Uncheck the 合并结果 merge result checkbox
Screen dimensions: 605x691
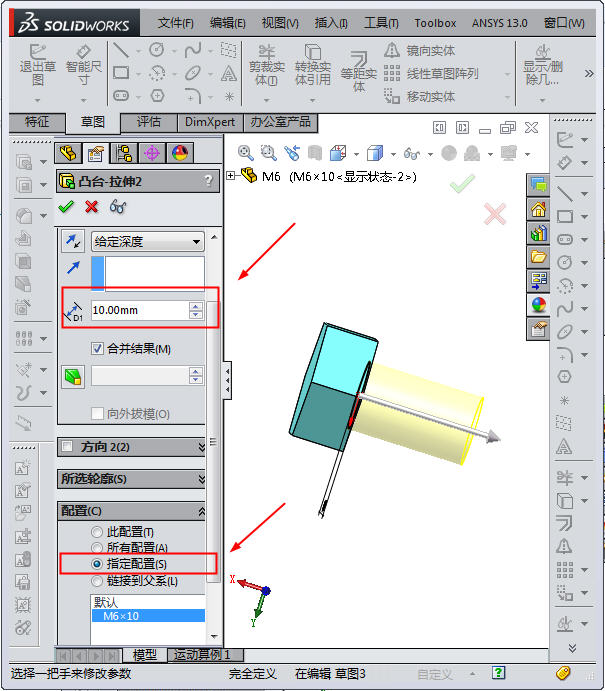(x=97, y=348)
